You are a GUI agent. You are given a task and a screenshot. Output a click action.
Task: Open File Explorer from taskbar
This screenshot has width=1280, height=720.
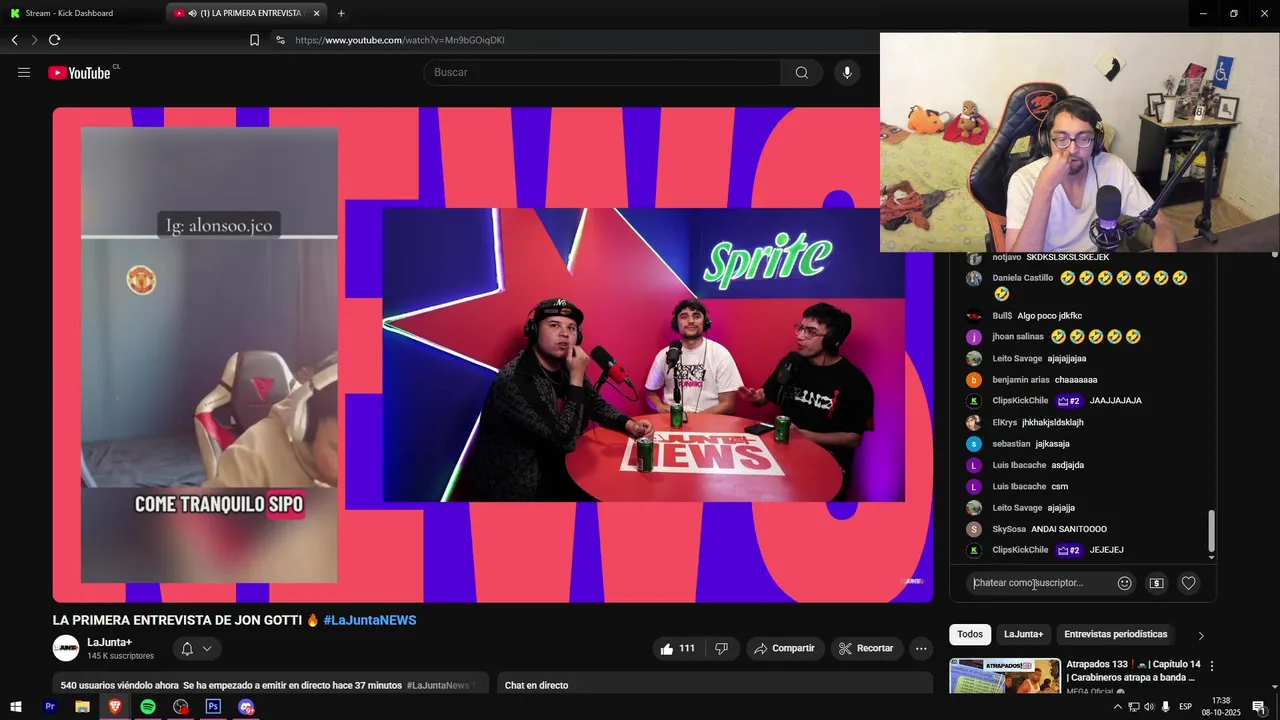point(82,707)
